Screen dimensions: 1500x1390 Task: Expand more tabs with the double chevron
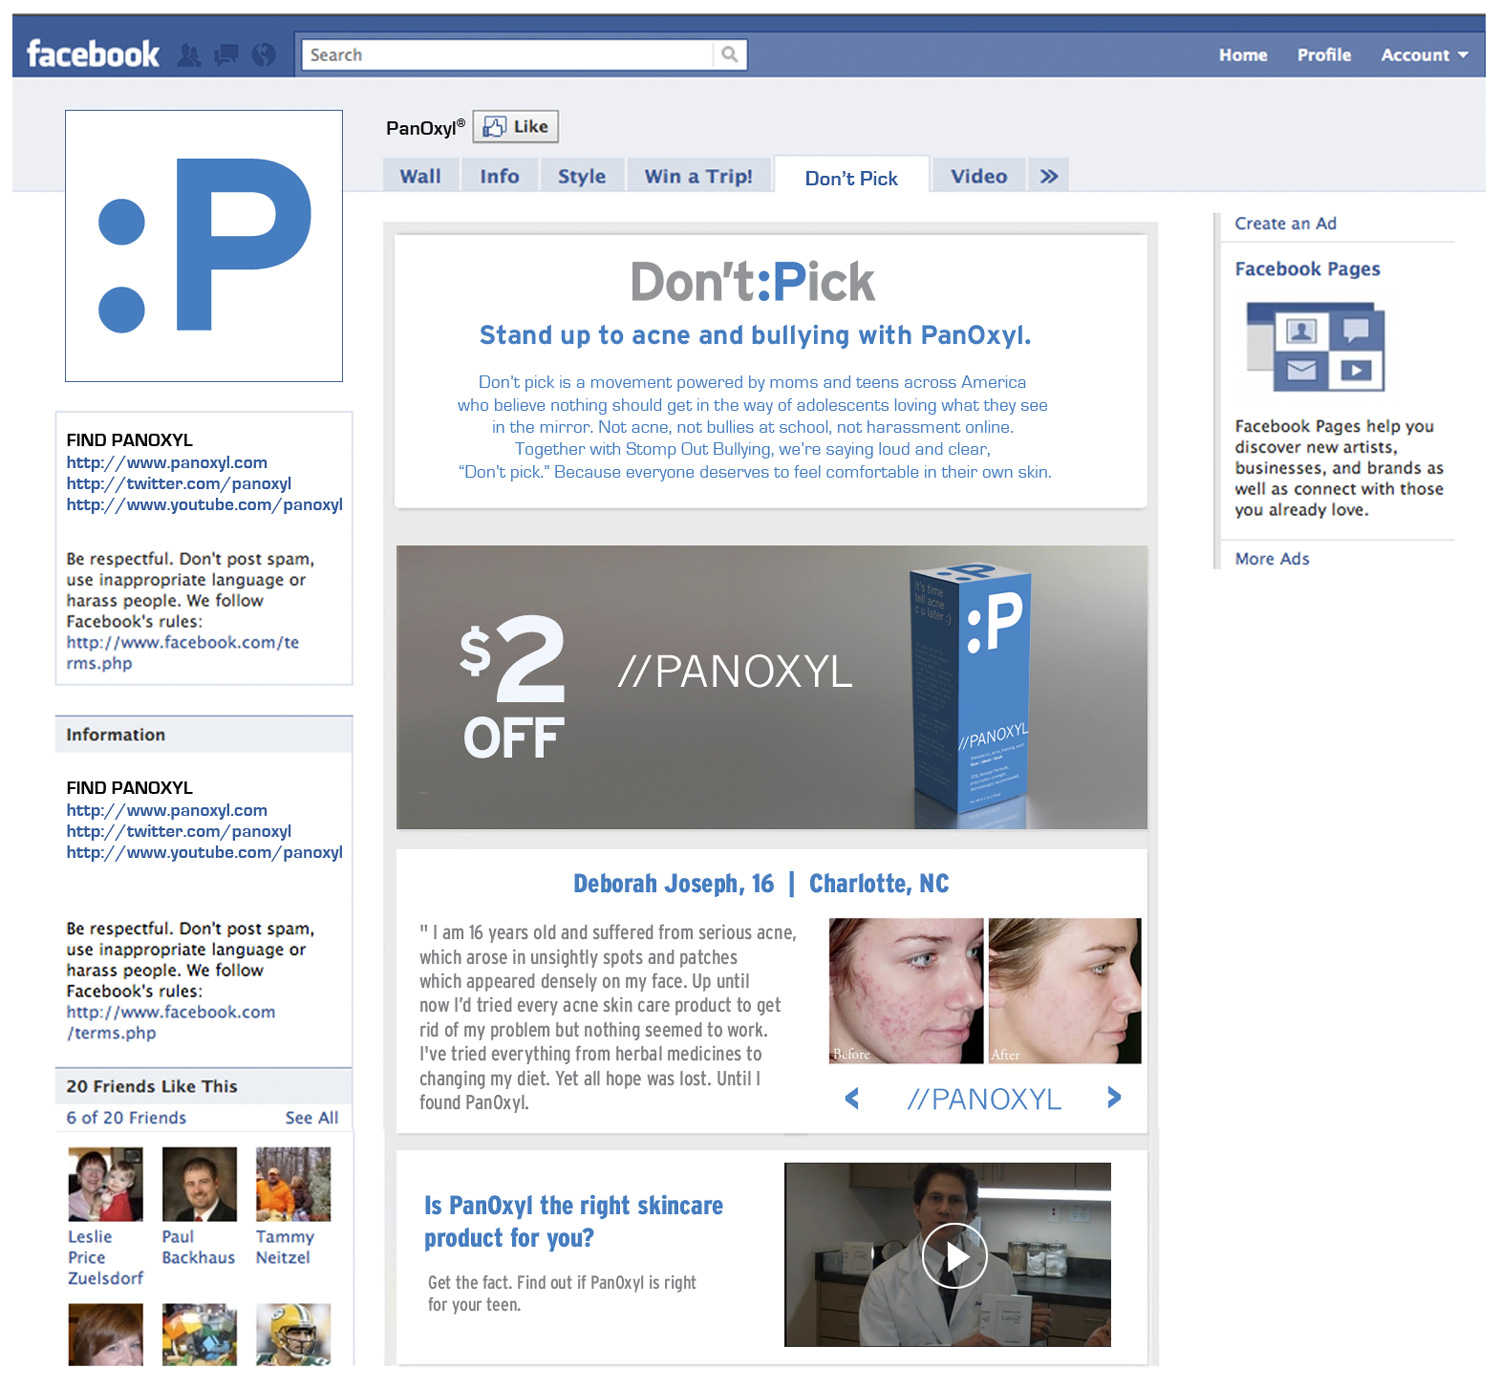[1048, 176]
